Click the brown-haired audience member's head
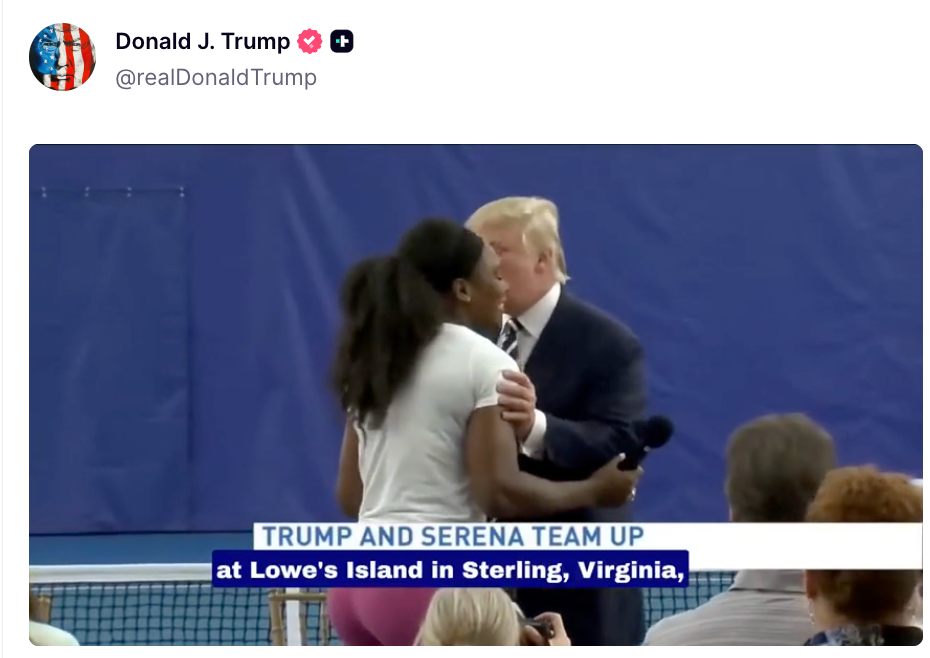Screen dimensions: 930x658 point(778,466)
